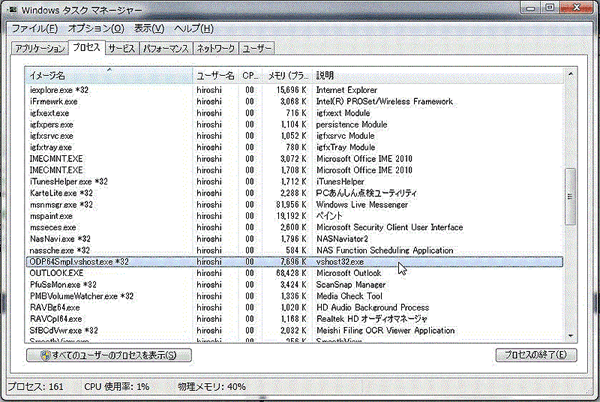Click the プロセス: 161 status entry
The height and width of the screenshot is (402, 600).
(x=36, y=387)
